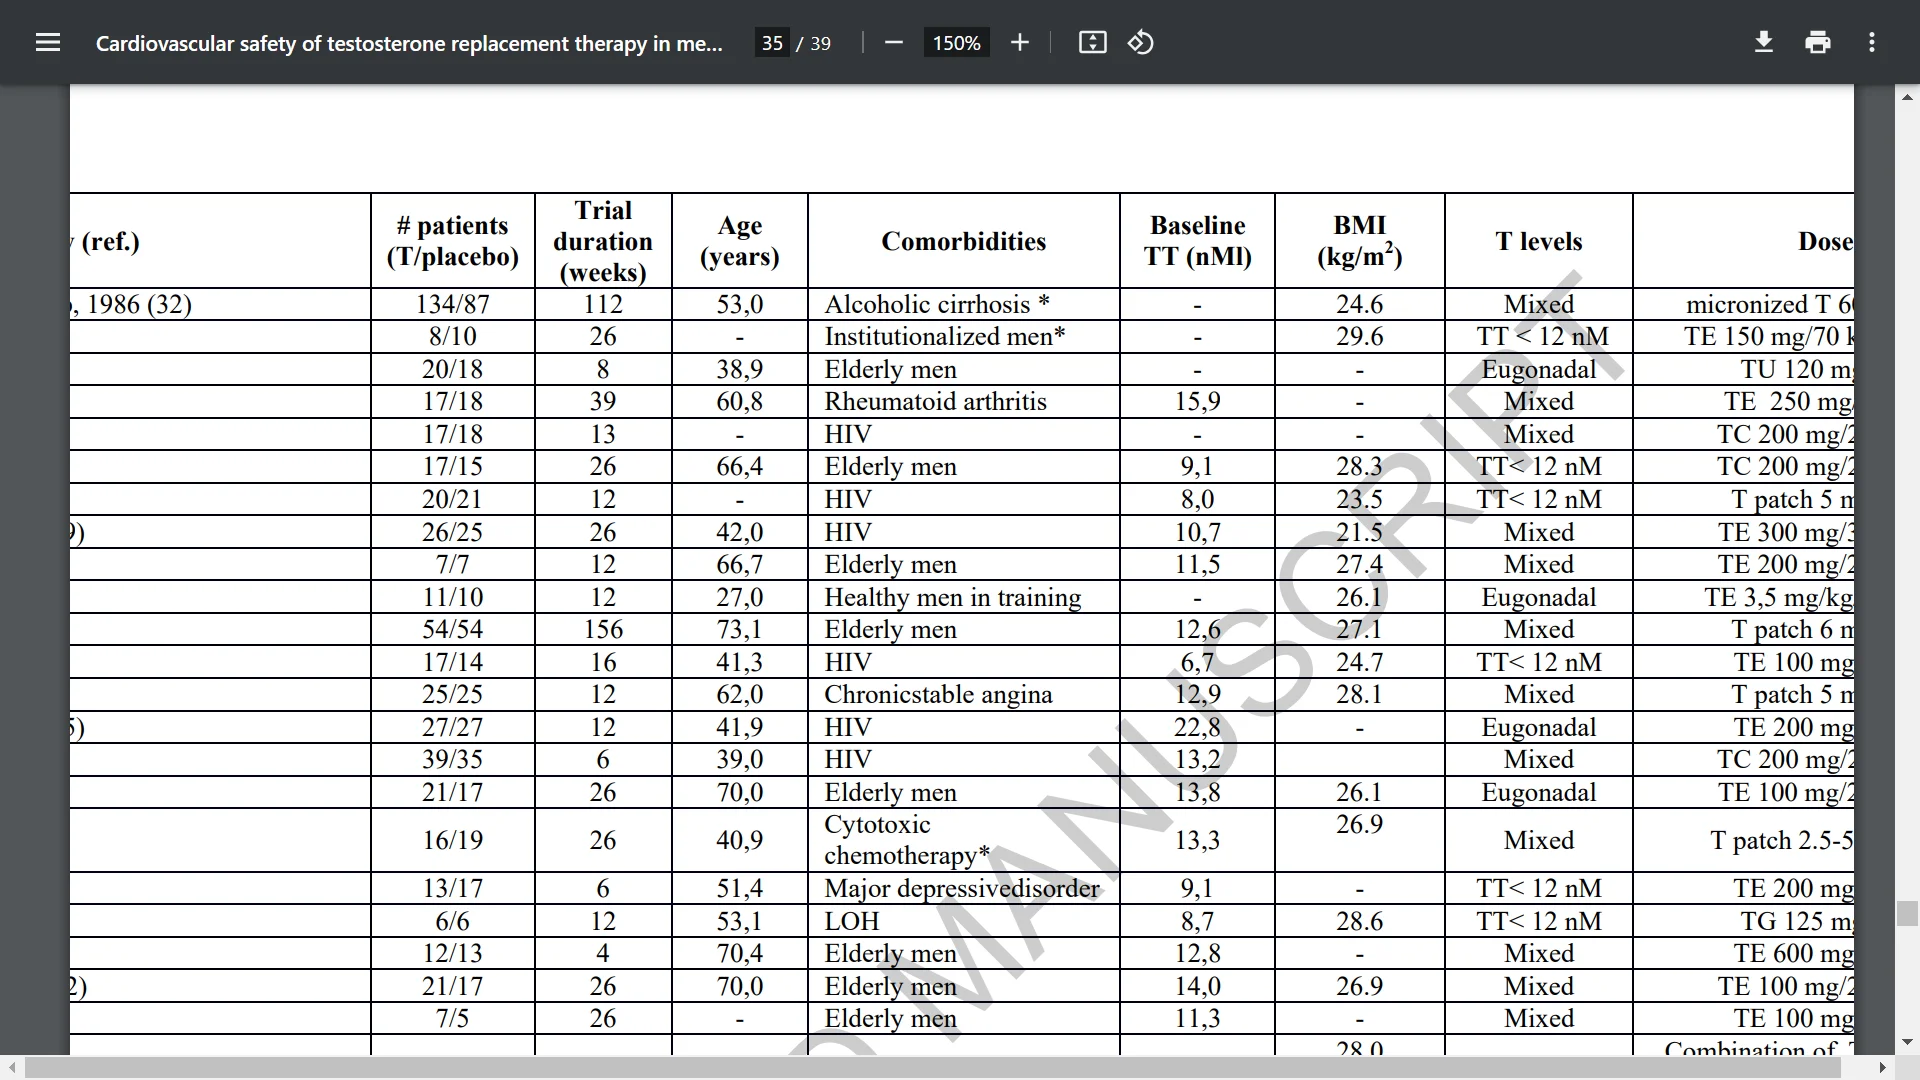
Task: Download the PDF file
Action: [x=1764, y=43]
